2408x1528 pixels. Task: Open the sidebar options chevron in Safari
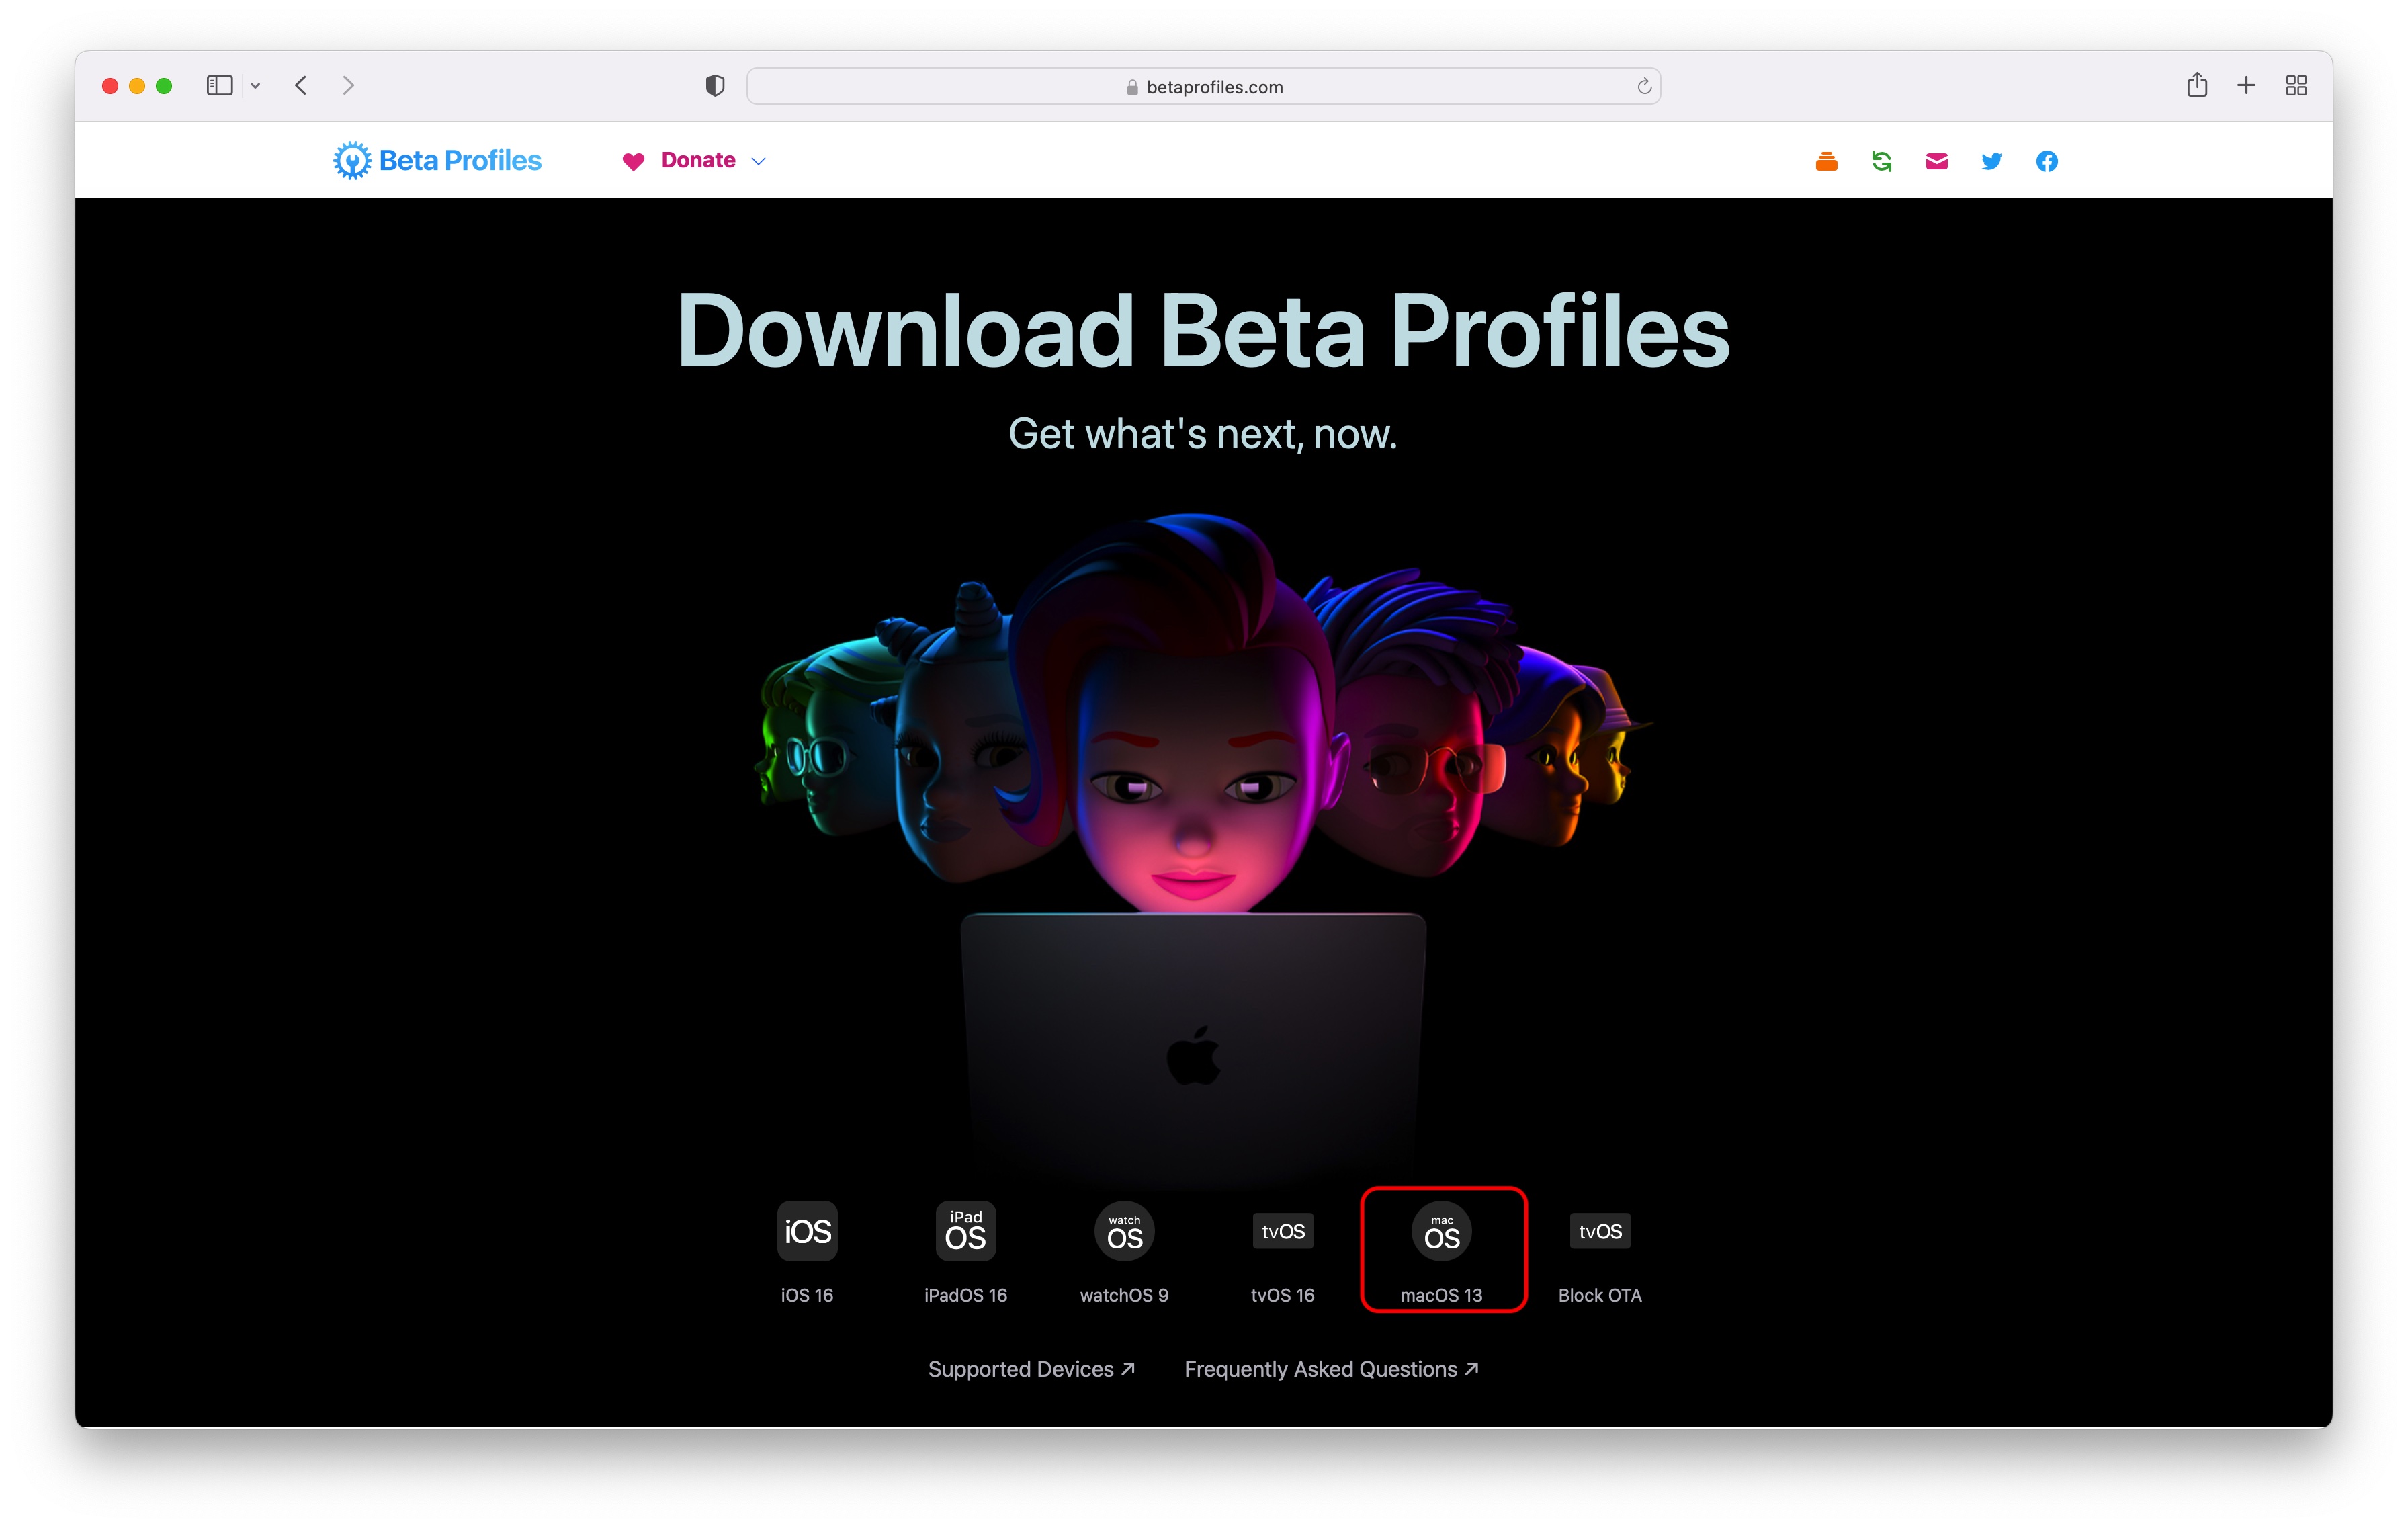(x=255, y=86)
